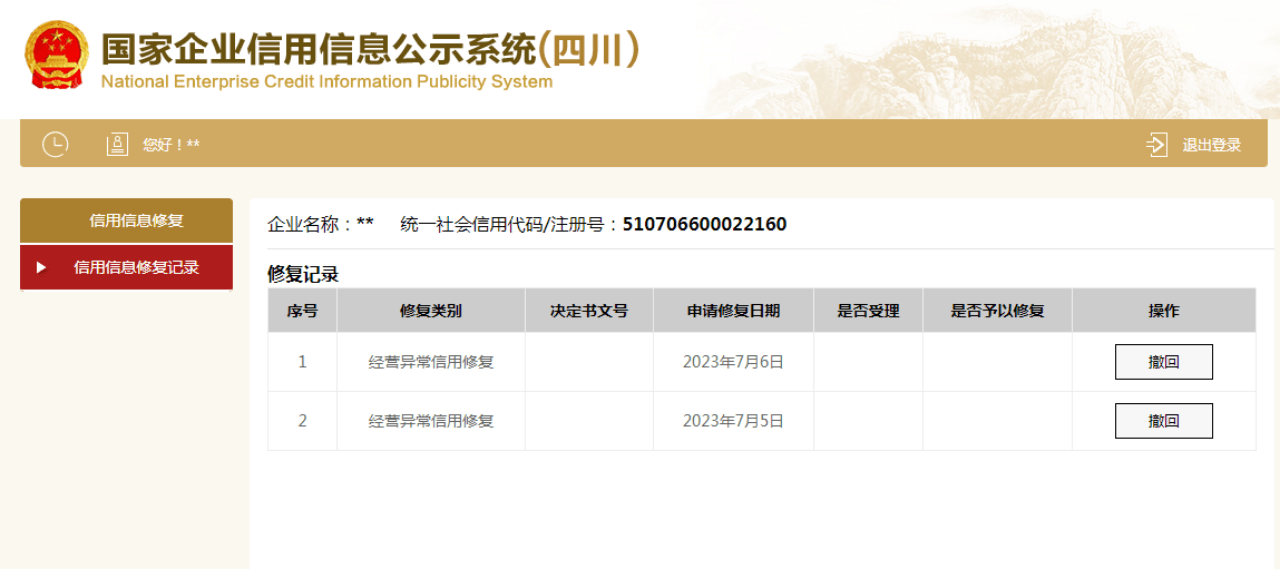Click the user profile badge icon
The height and width of the screenshot is (569, 1280).
pos(118,144)
